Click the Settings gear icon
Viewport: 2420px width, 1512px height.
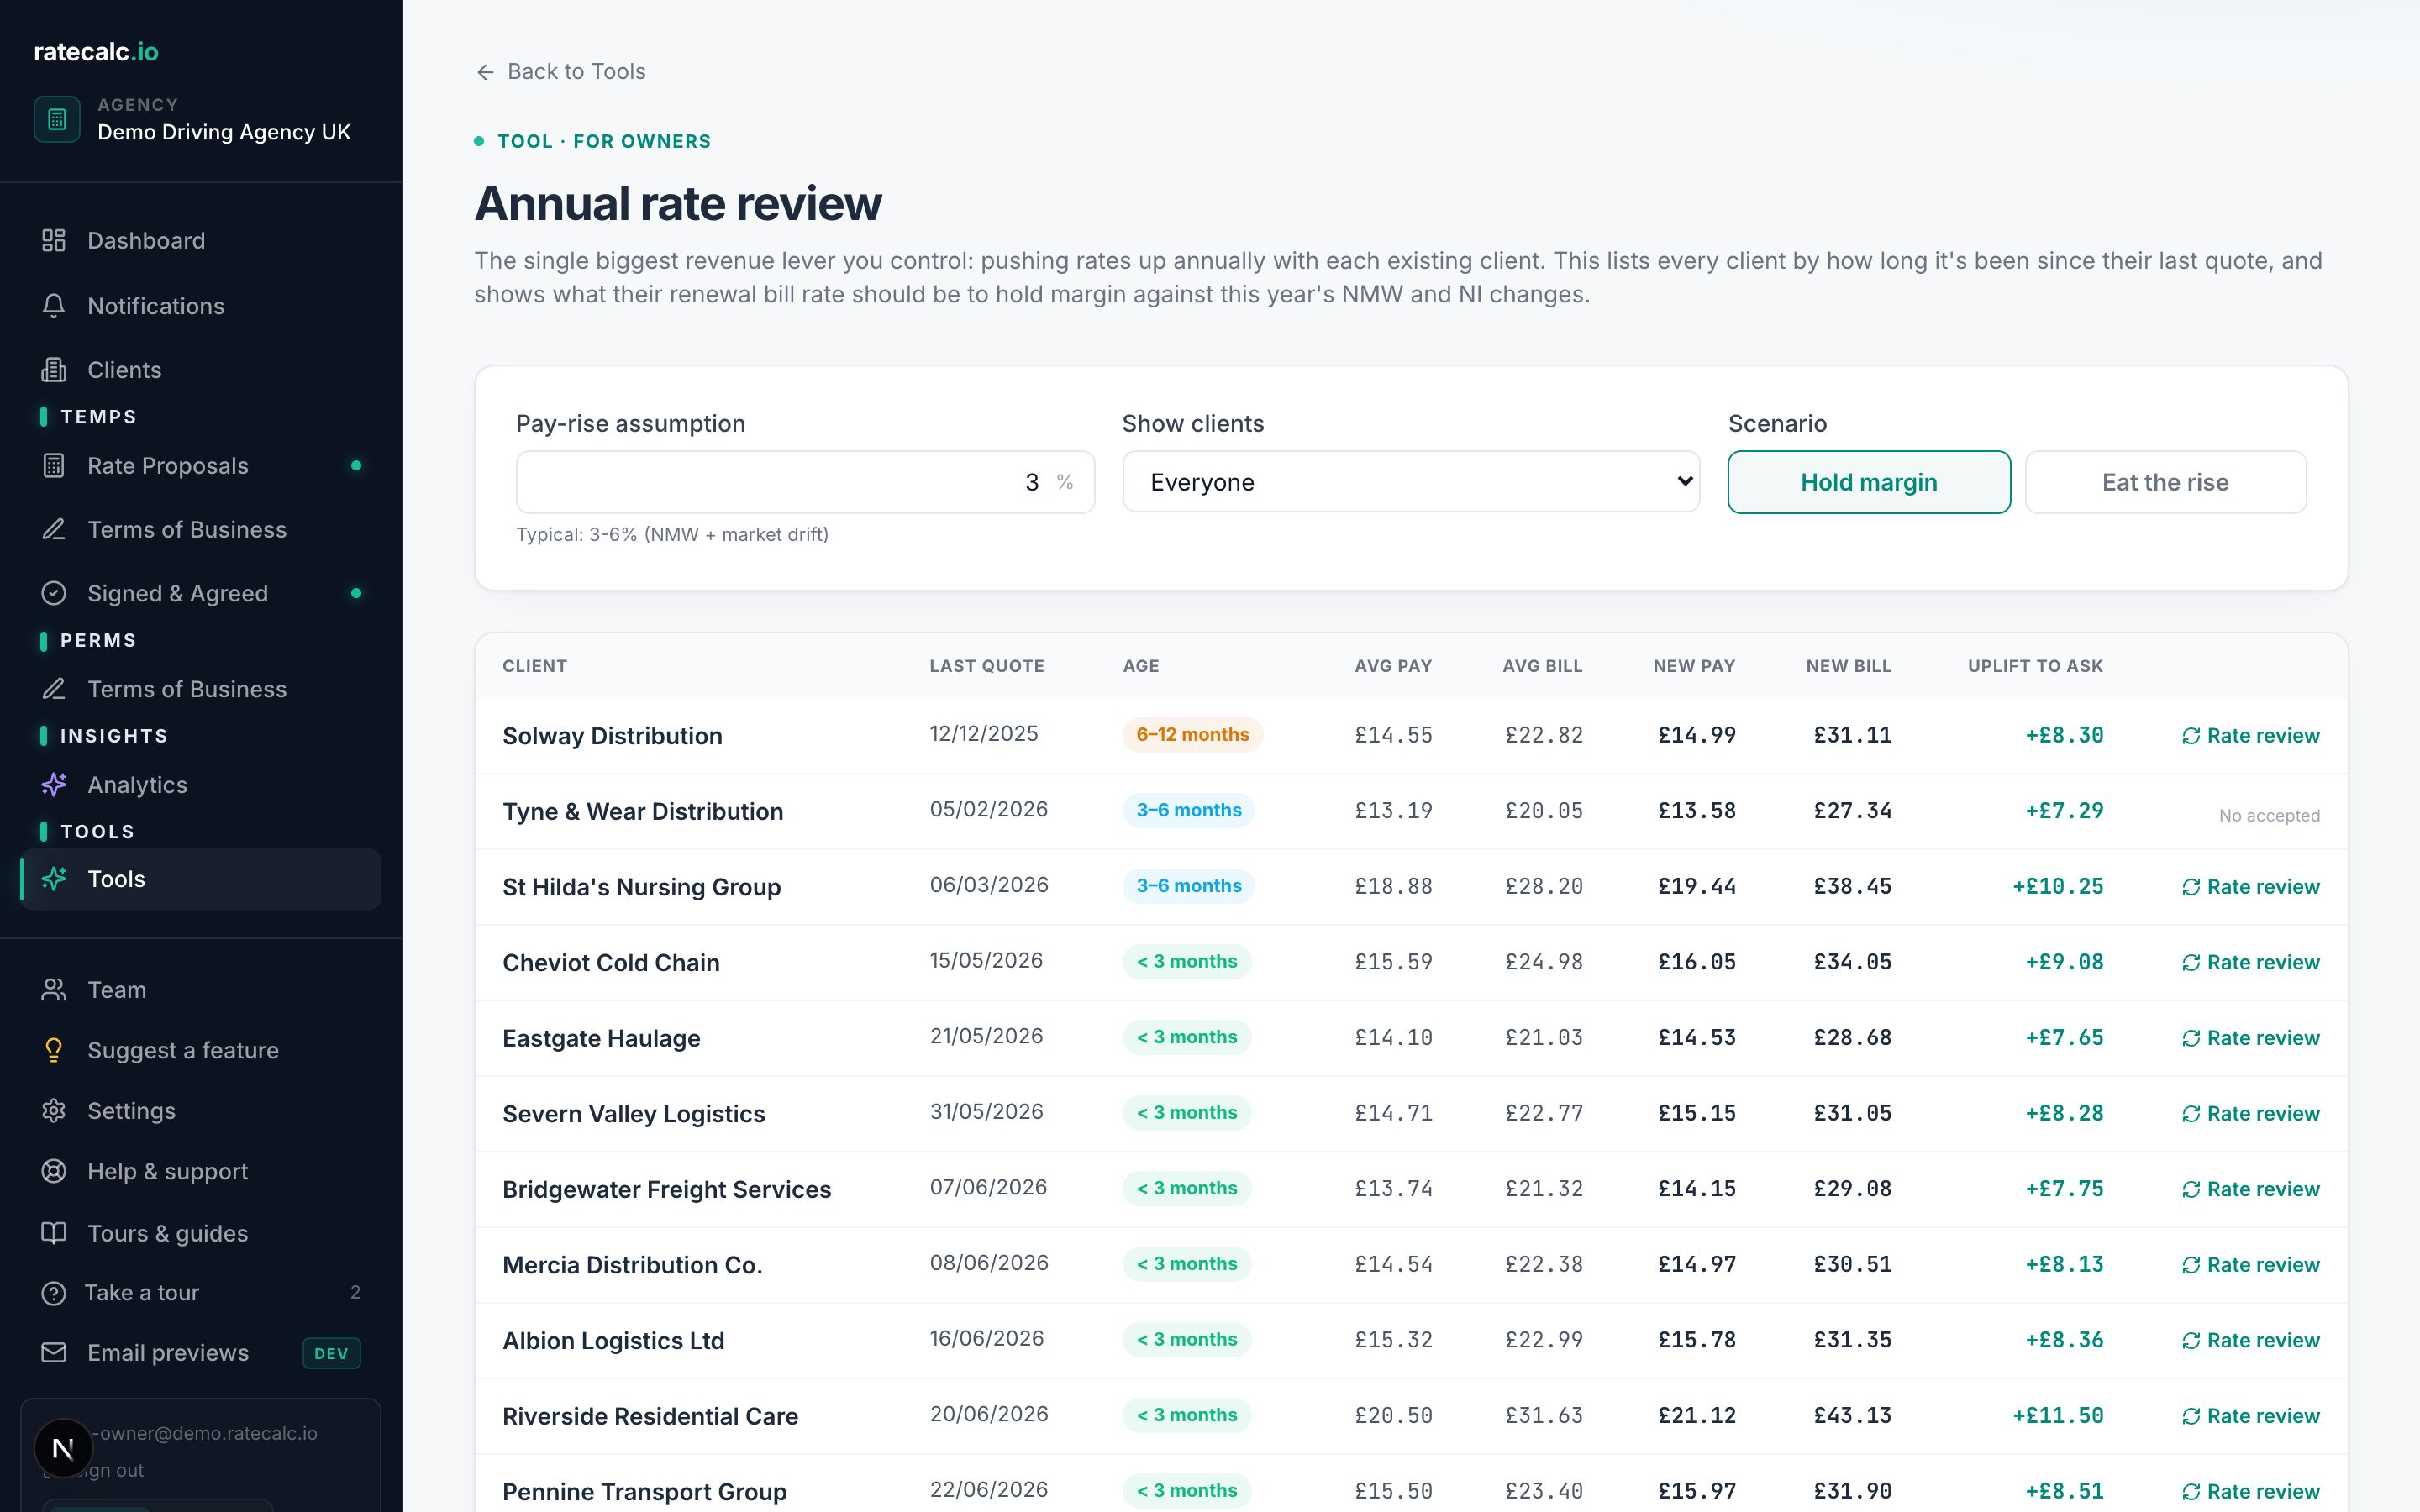54,1111
